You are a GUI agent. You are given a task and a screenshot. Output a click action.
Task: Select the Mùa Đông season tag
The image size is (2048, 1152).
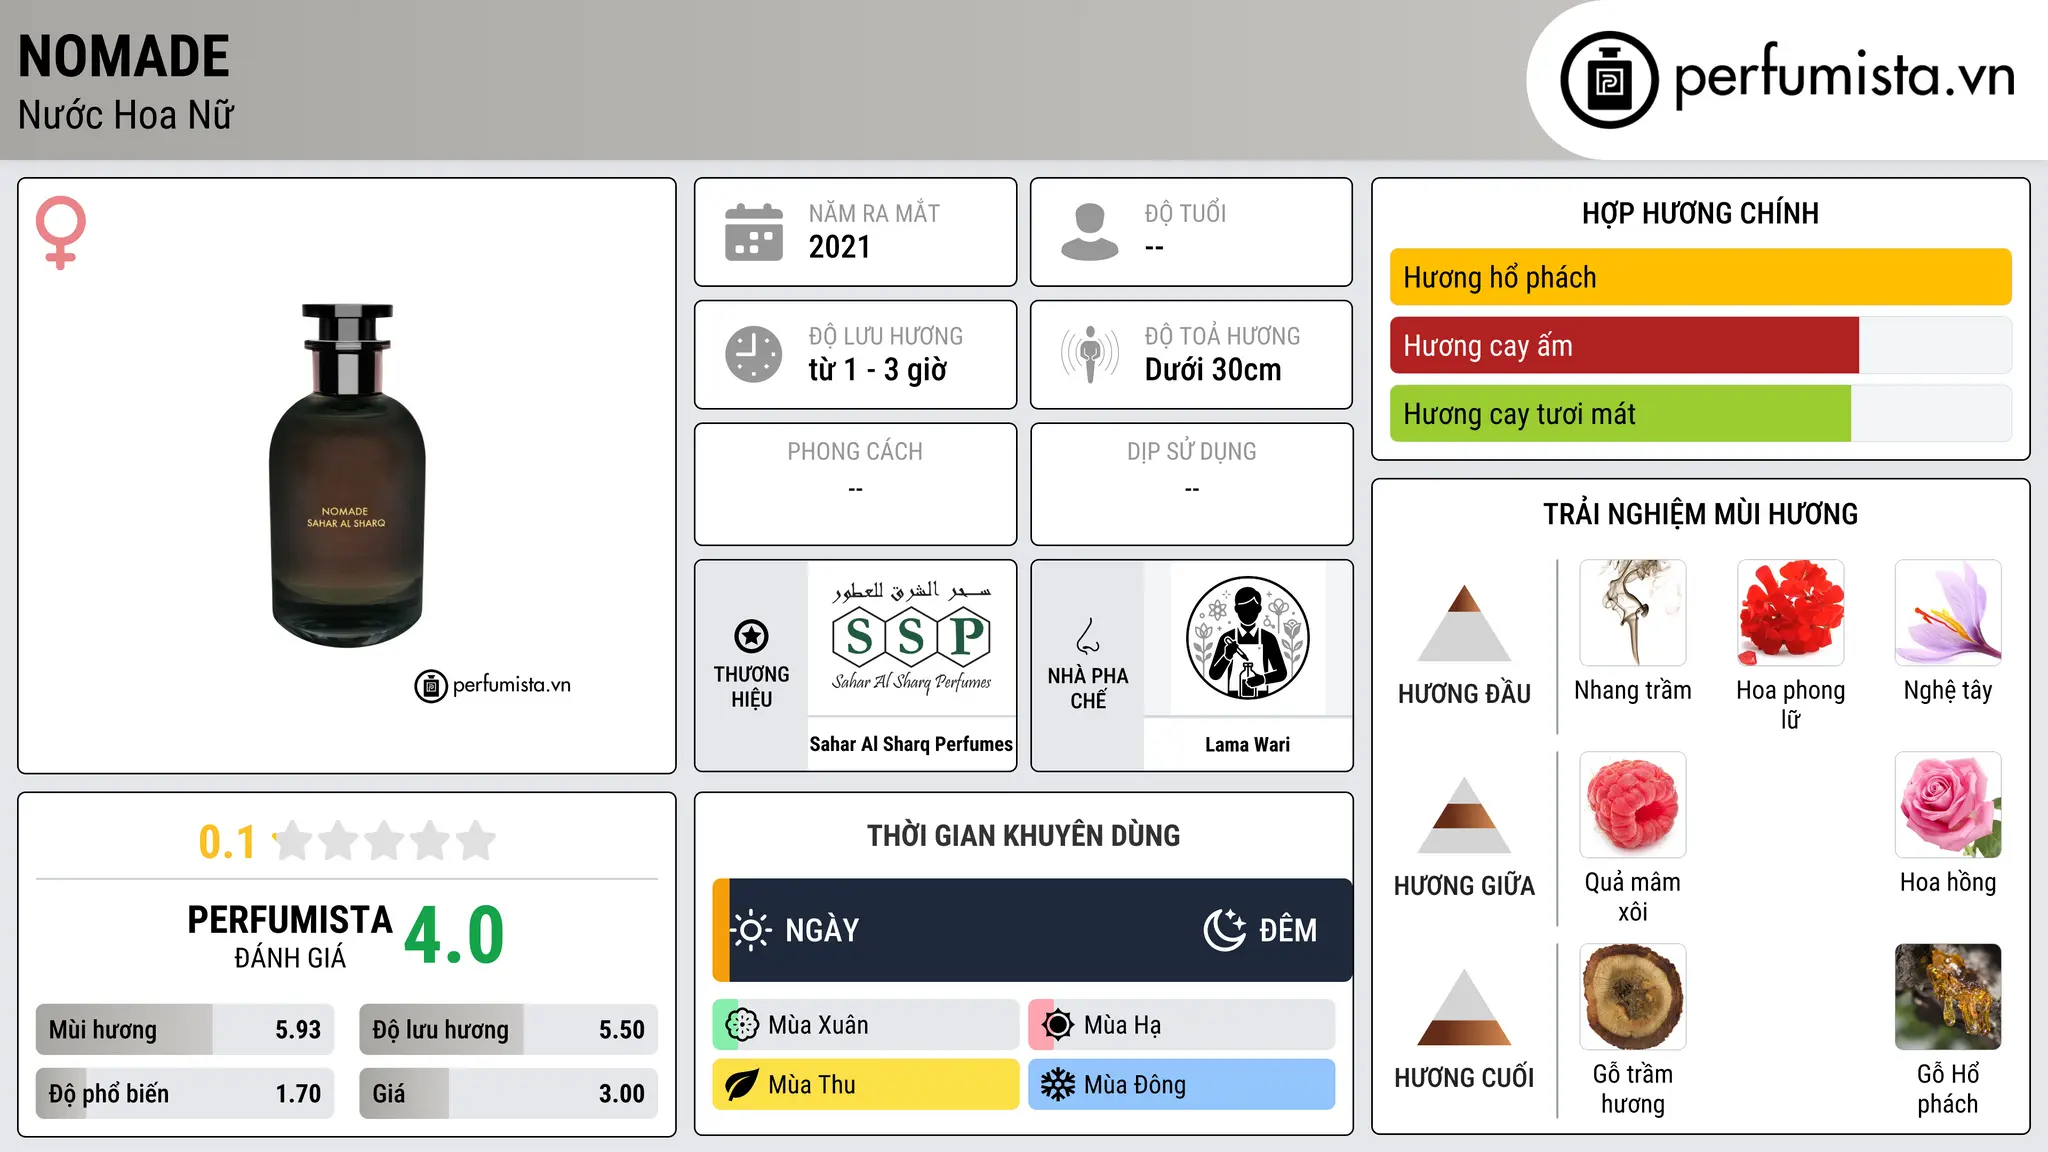[x=1182, y=1085]
